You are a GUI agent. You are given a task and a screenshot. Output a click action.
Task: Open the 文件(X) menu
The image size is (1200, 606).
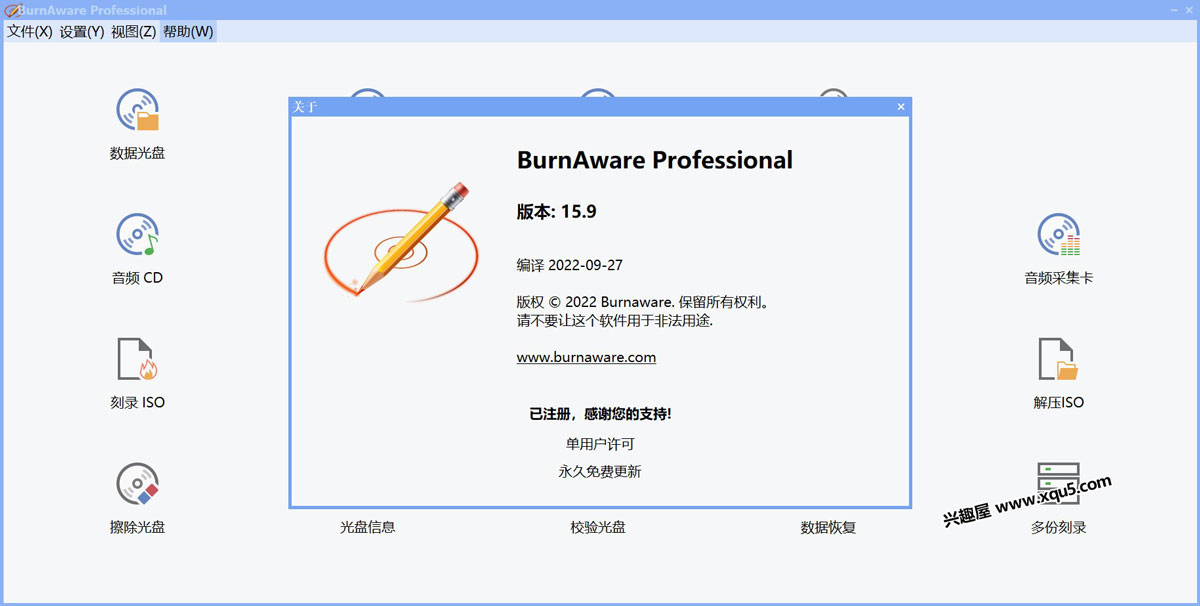coord(30,31)
